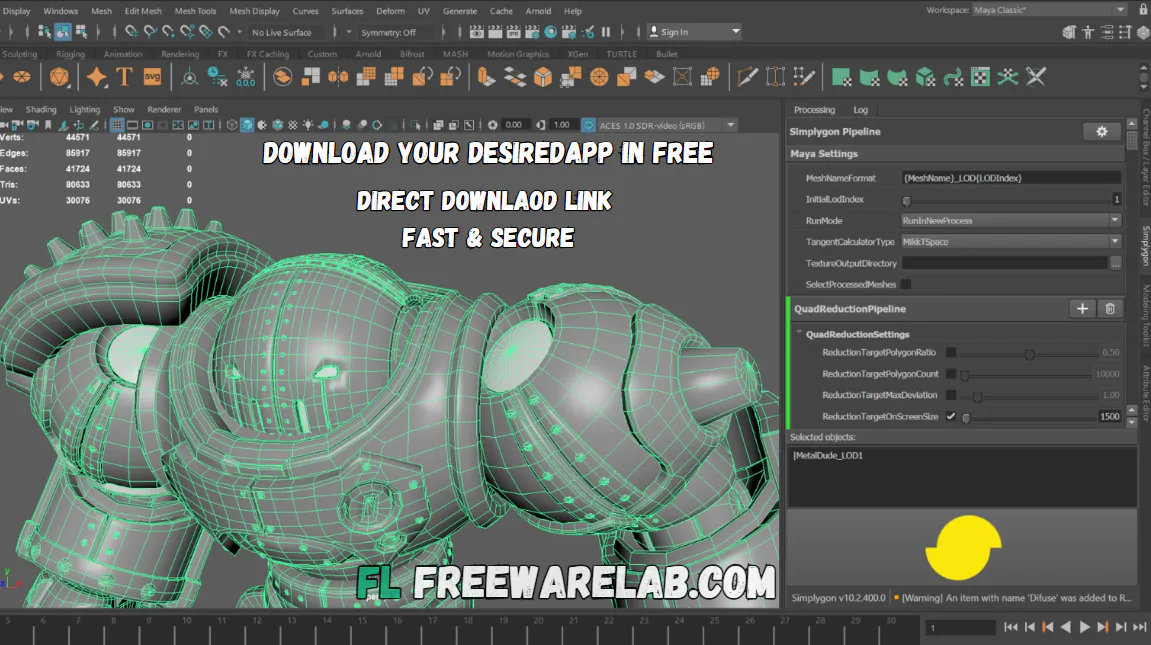Click the viewport gamma value field 1.00
This screenshot has height=645, width=1151.
562,125
